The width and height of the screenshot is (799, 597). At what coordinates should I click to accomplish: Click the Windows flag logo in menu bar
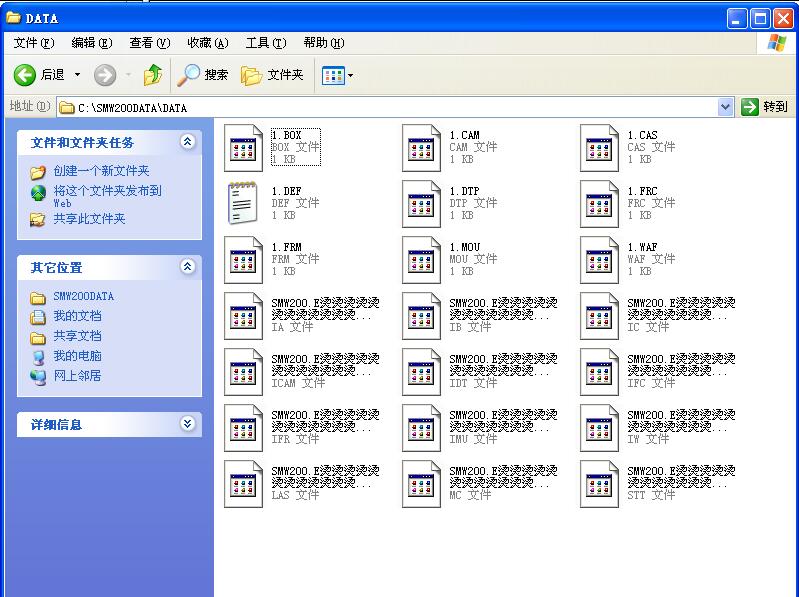click(776, 43)
